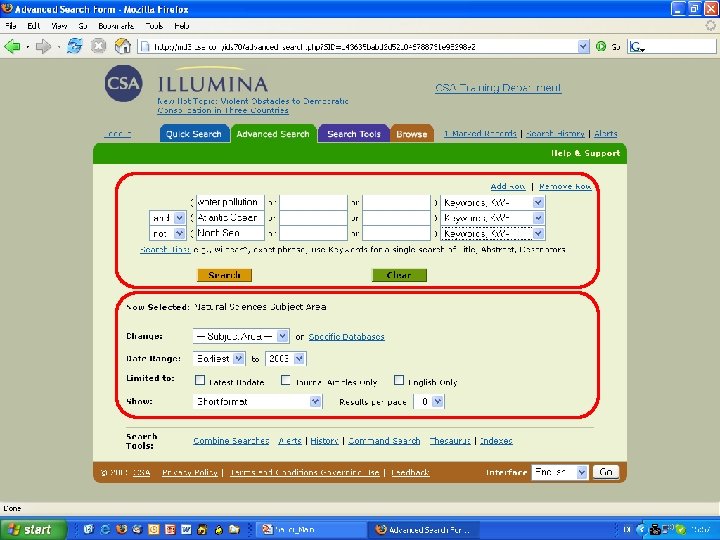Screen dimensions: 720x540
Task: Click the green Go icon beside address bar
Action: pos(601,46)
